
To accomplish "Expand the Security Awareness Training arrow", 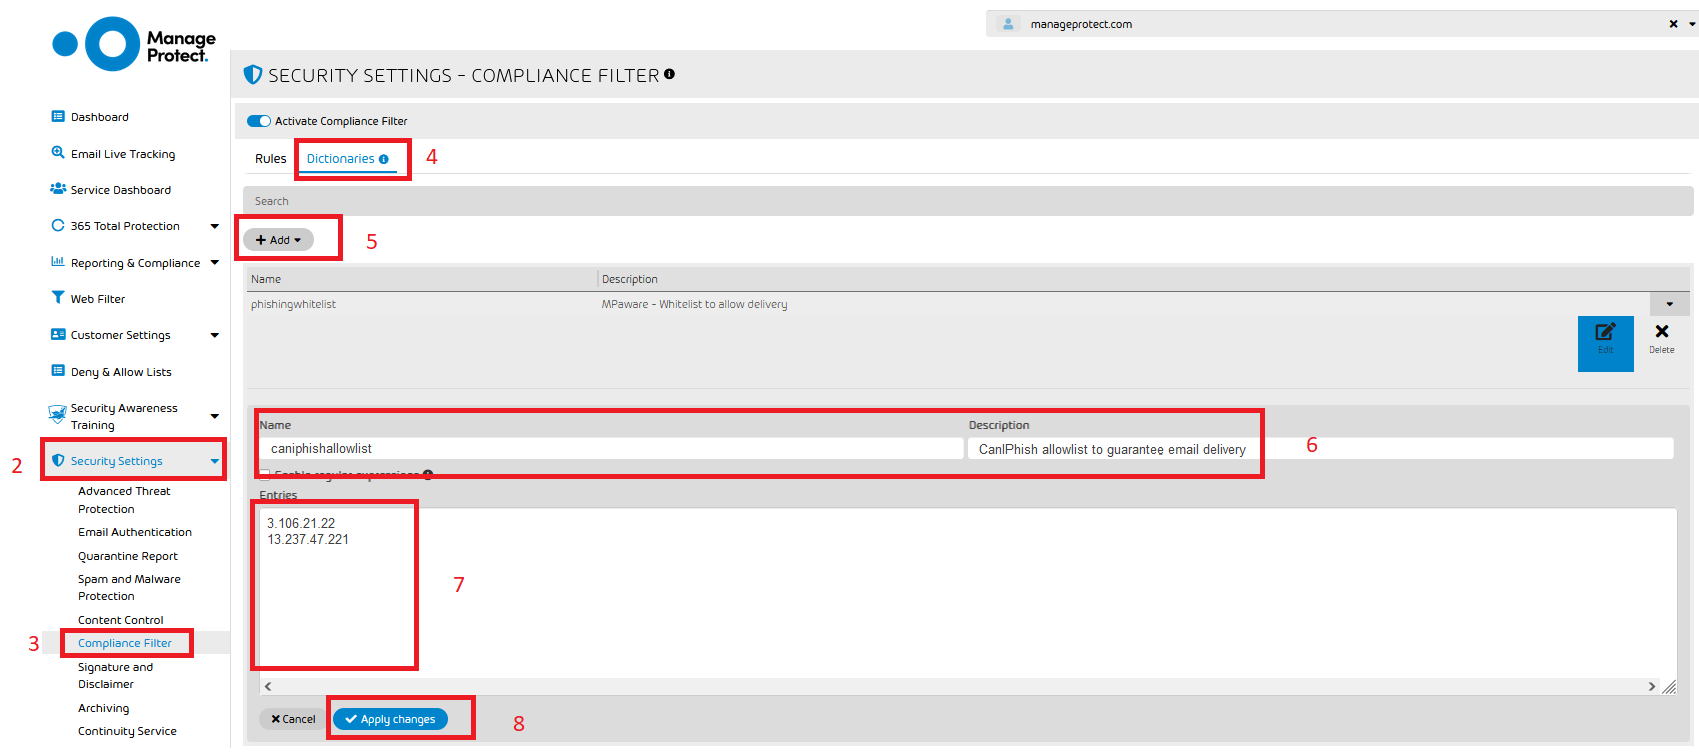I will 214,416.
